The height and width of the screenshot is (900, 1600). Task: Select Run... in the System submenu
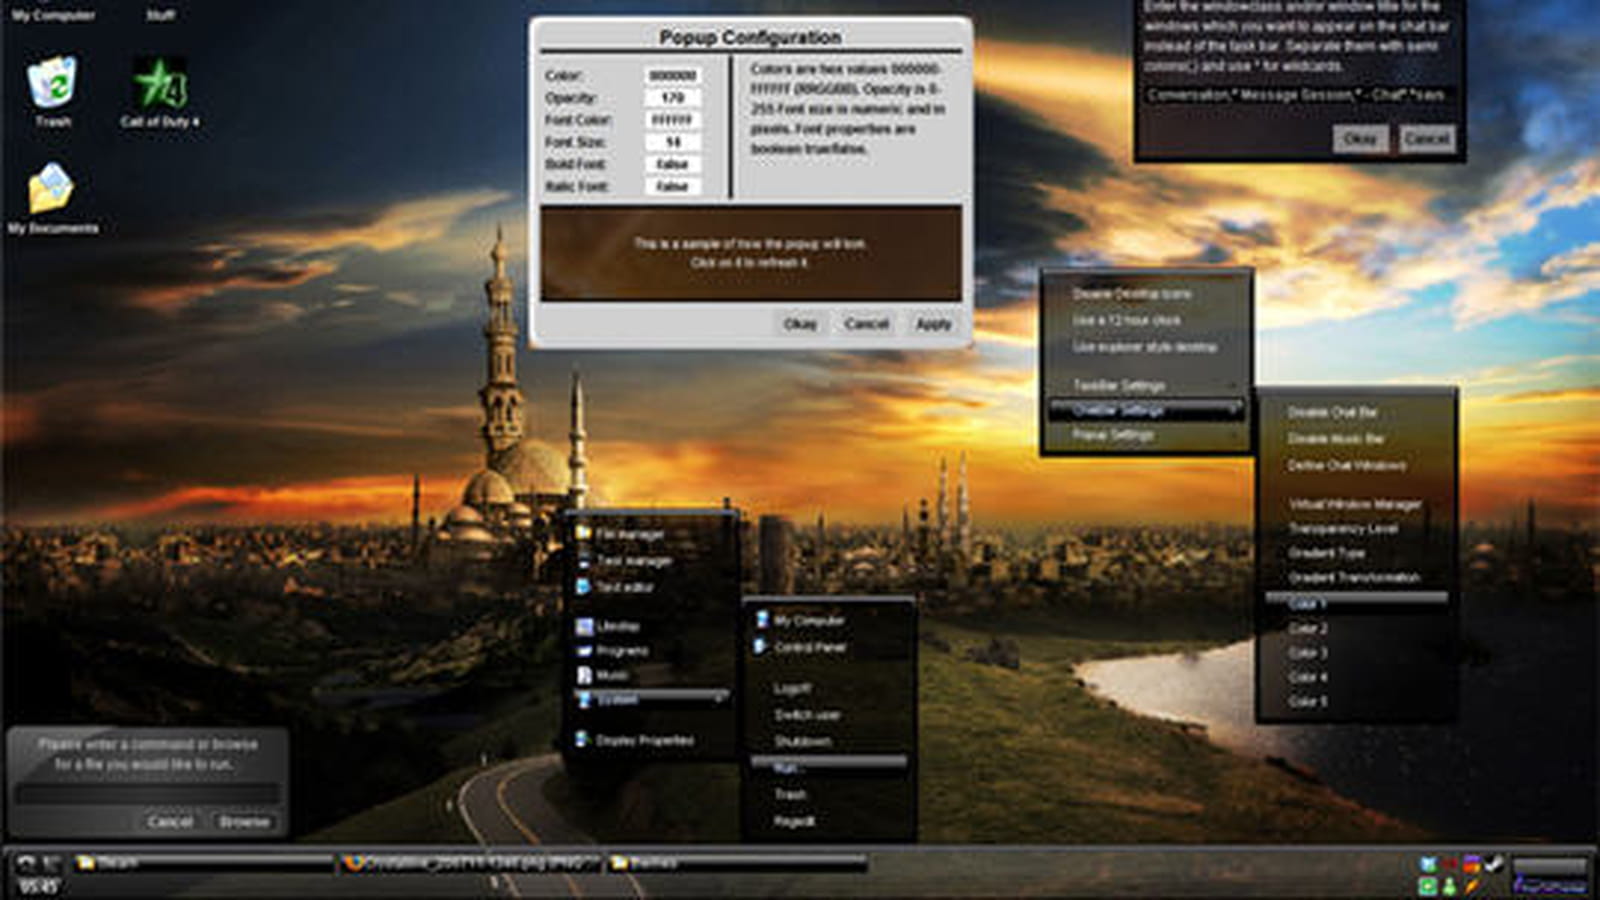pyautogui.click(x=829, y=768)
